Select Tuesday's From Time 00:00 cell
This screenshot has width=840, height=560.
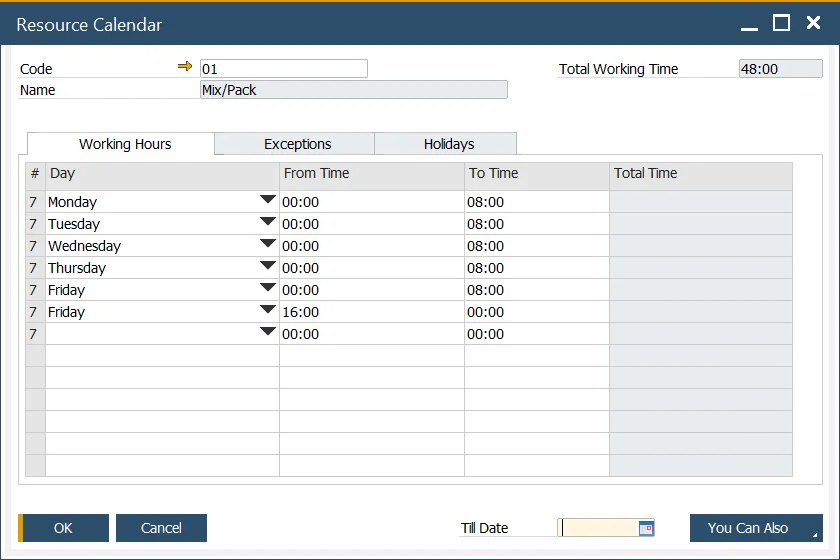coord(372,224)
